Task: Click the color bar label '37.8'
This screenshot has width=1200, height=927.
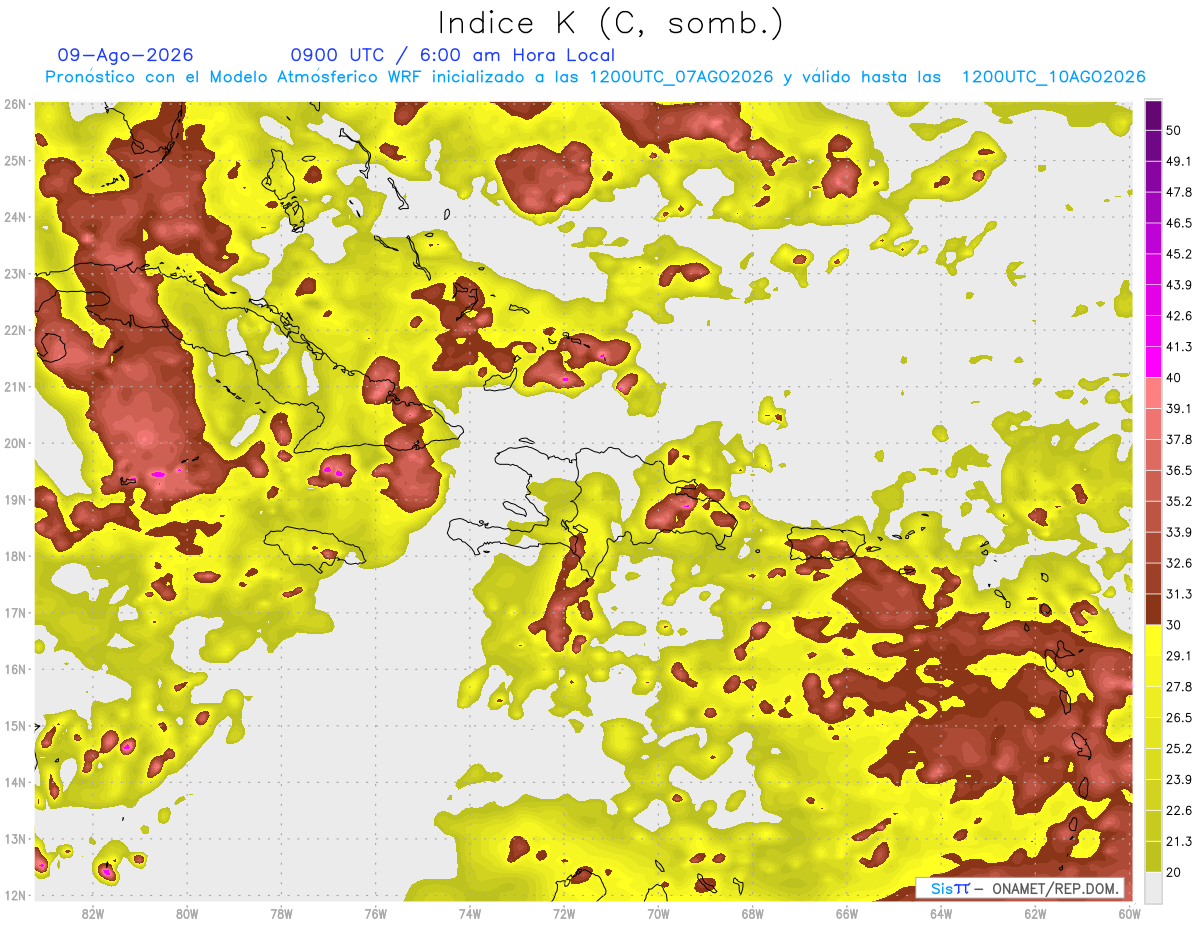Action: tap(1178, 439)
